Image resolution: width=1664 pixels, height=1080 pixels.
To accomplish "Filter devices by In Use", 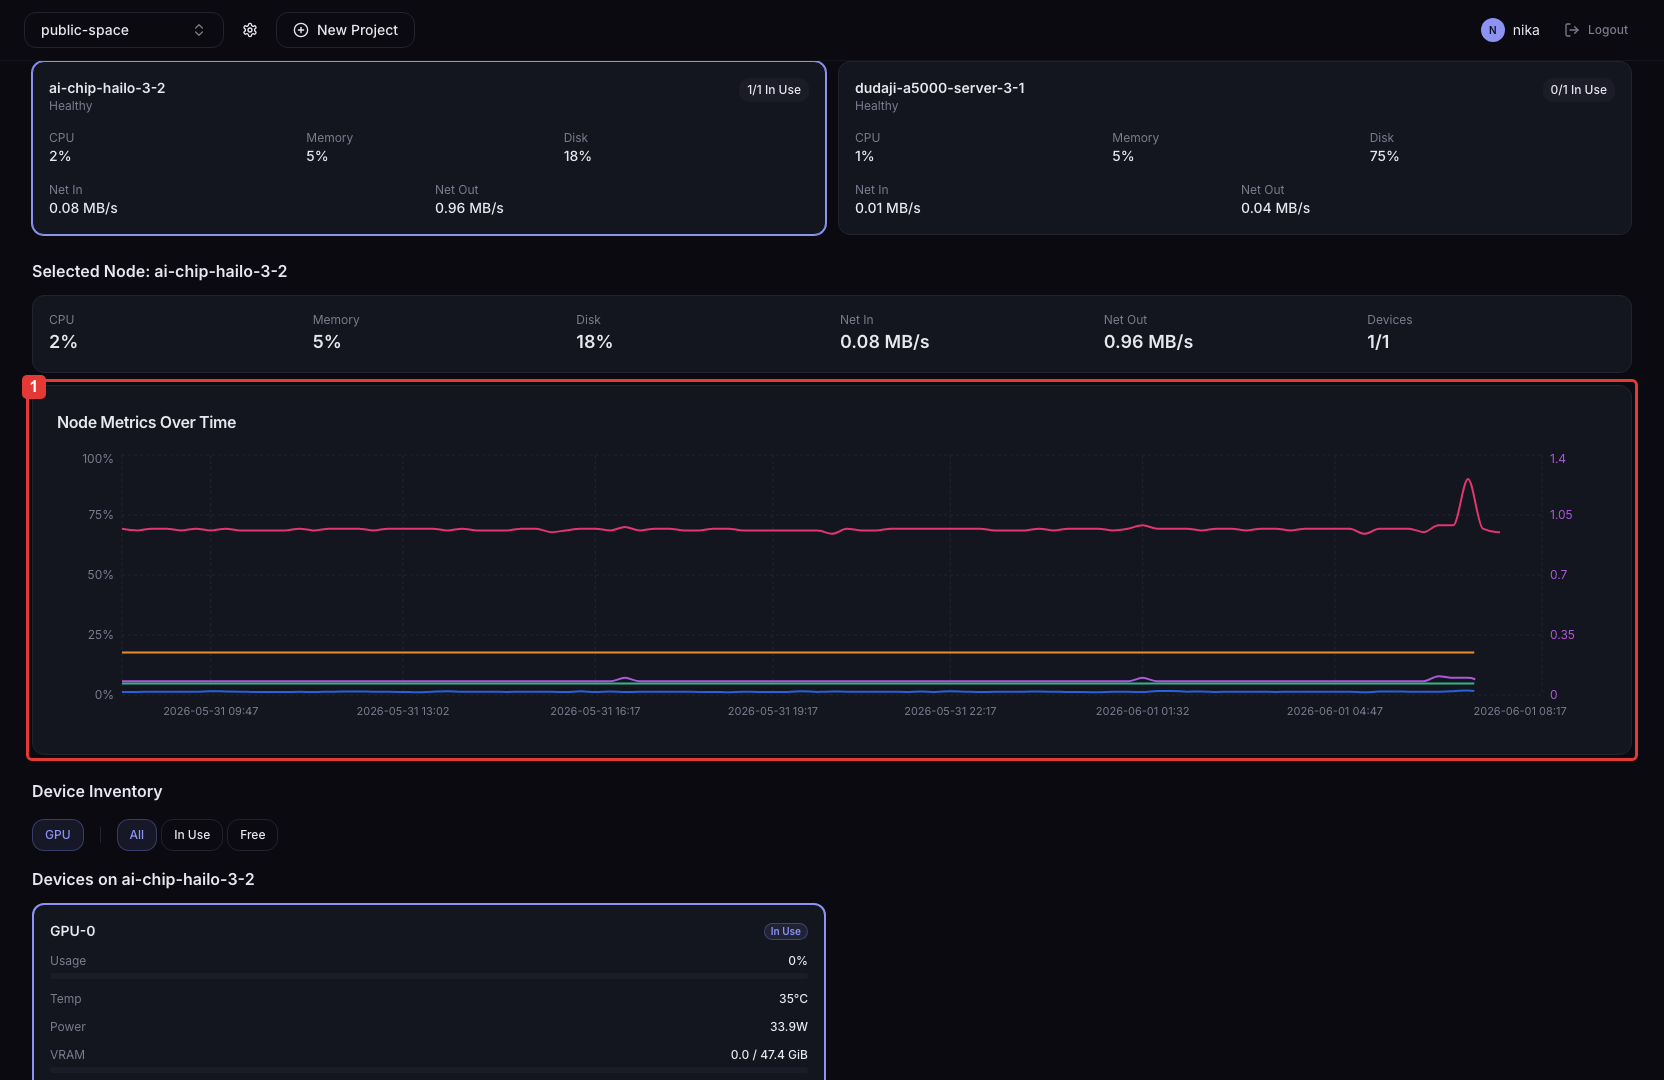I will coord(192,835).
